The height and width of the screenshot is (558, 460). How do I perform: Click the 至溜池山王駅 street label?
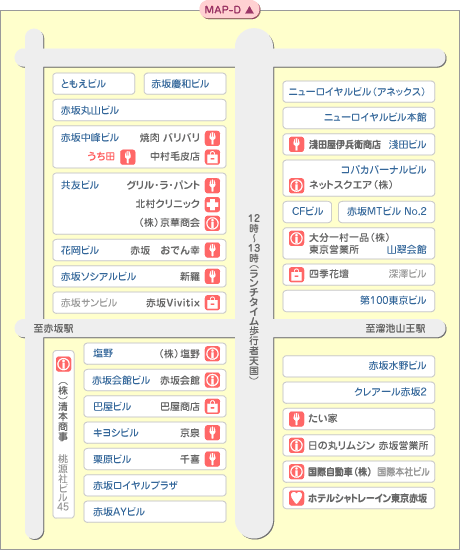396,328
